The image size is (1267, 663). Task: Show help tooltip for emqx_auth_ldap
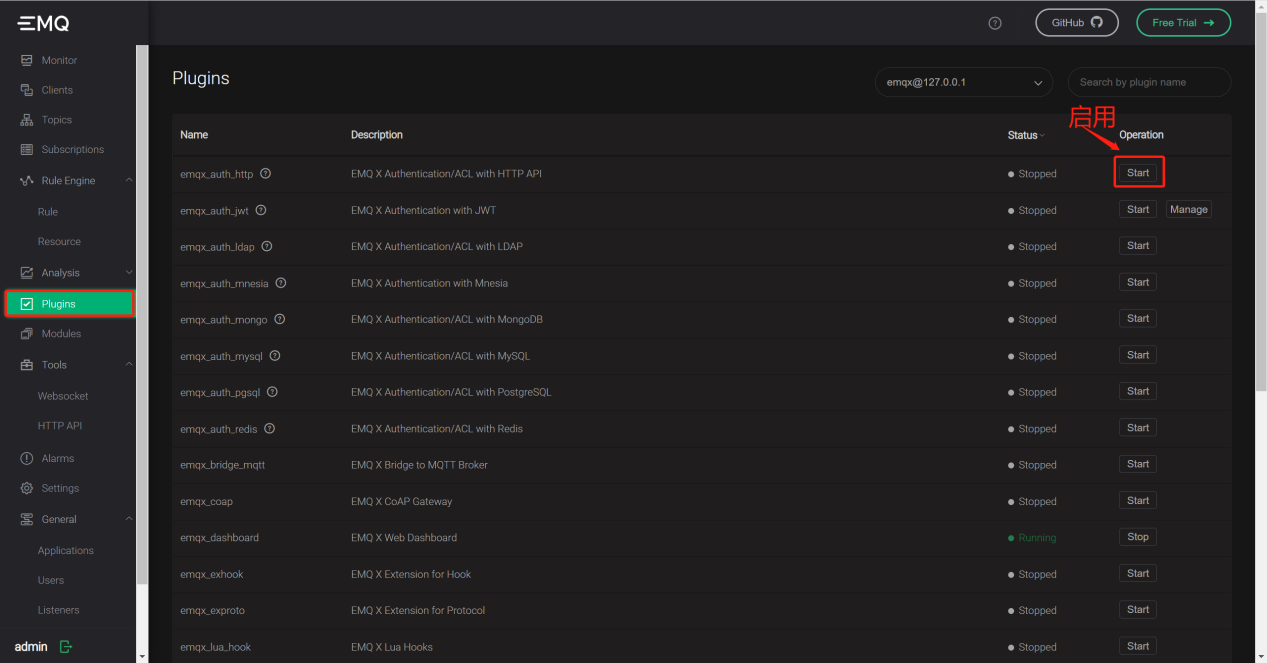click(267, 246)
